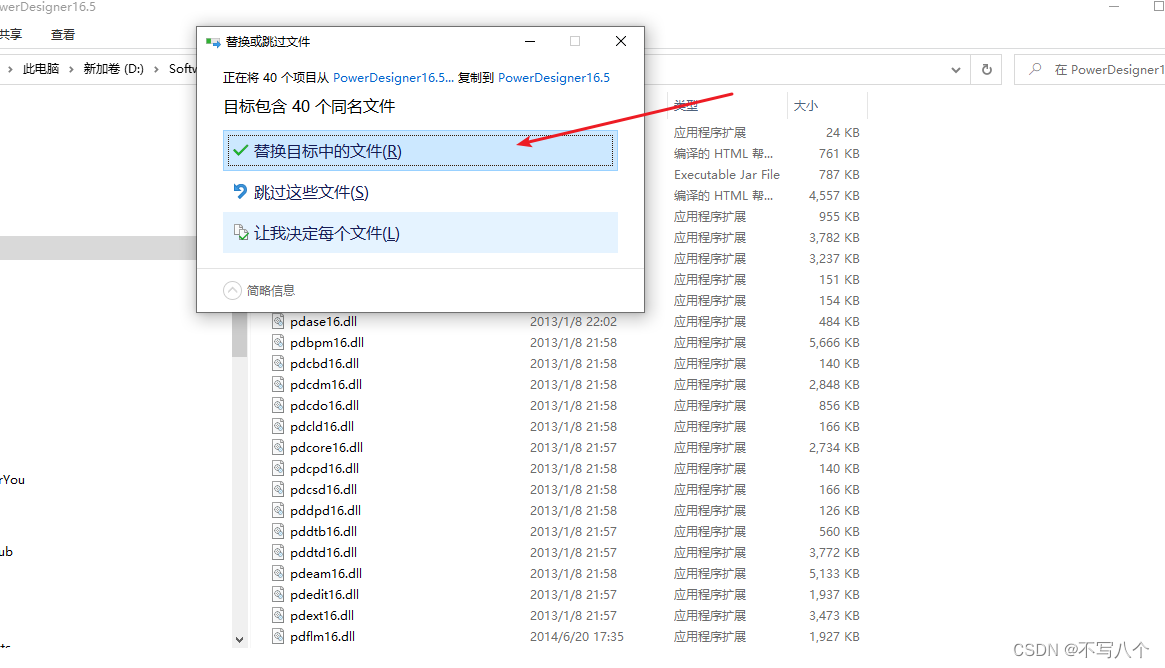Viewport: 1165px width, 668px height.
Task: Click the file list vertical scrollbar thumb
Action: coord(239,334)
